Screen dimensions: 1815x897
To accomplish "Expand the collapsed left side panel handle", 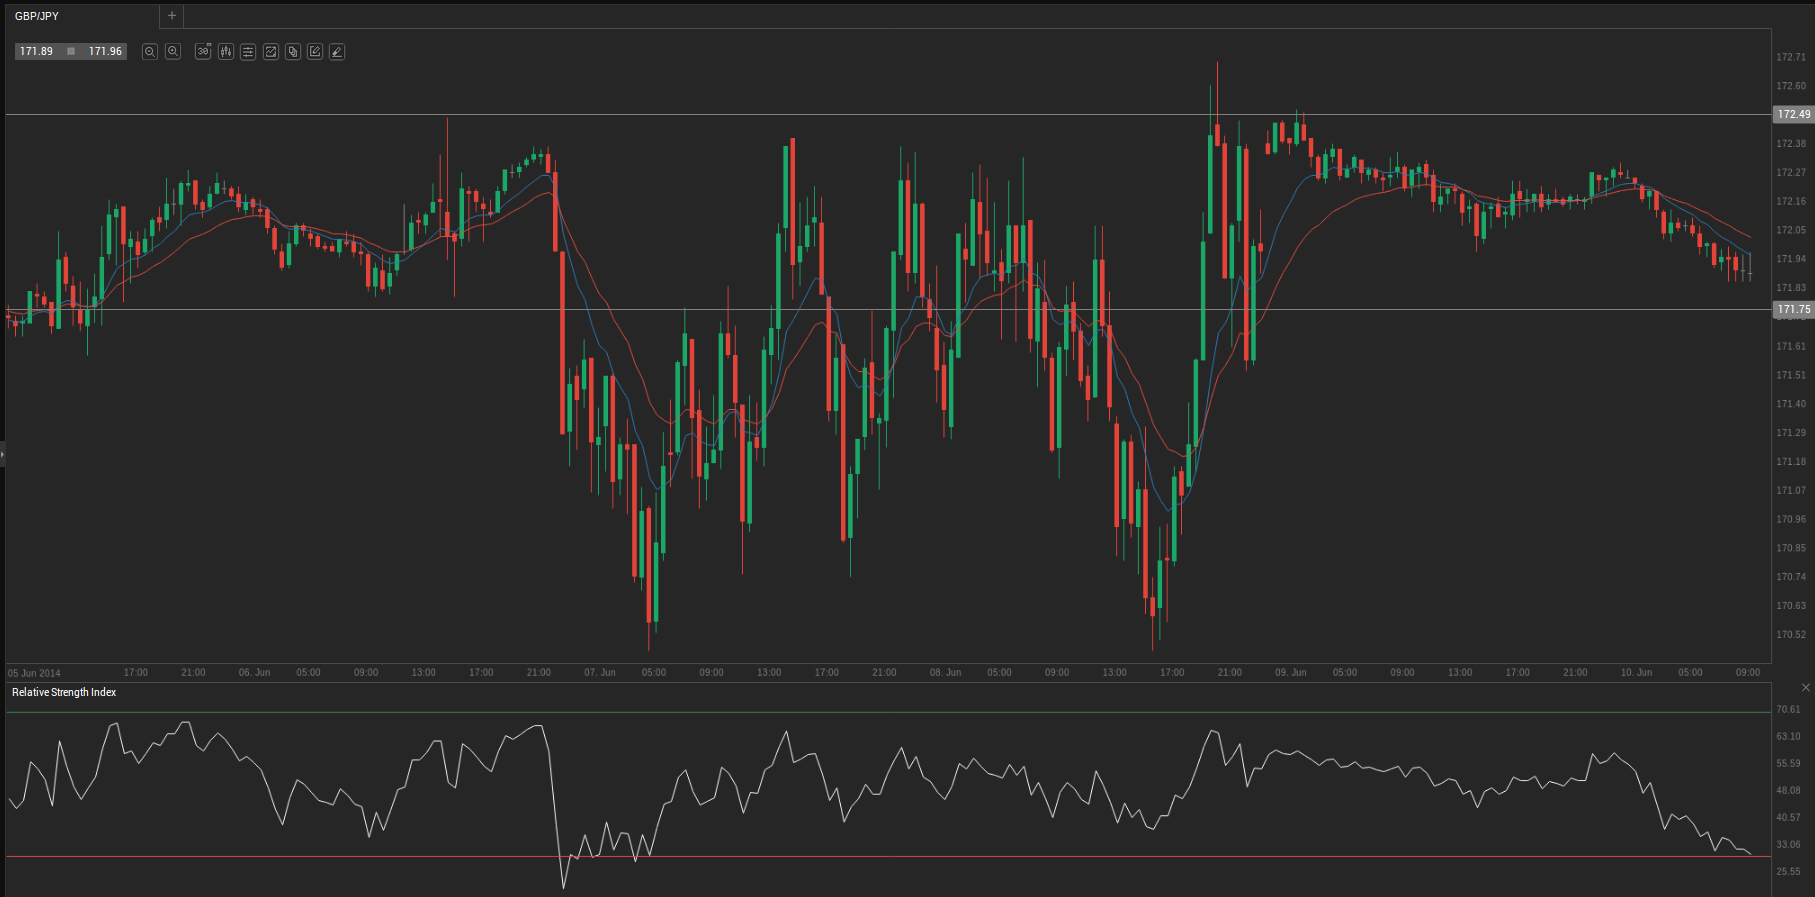I will 3,455.
